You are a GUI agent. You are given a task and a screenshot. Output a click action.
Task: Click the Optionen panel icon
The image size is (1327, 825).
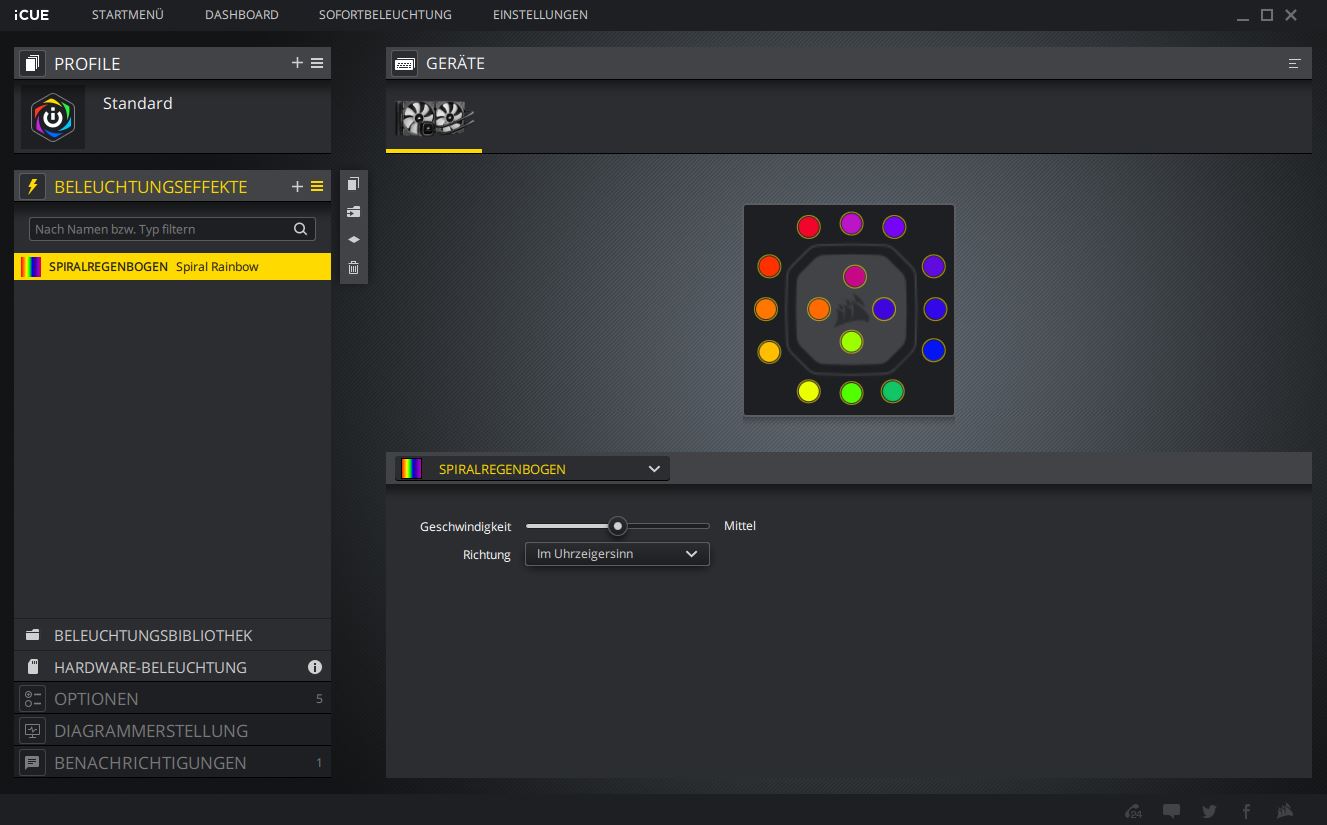click(x=32, y=699)
